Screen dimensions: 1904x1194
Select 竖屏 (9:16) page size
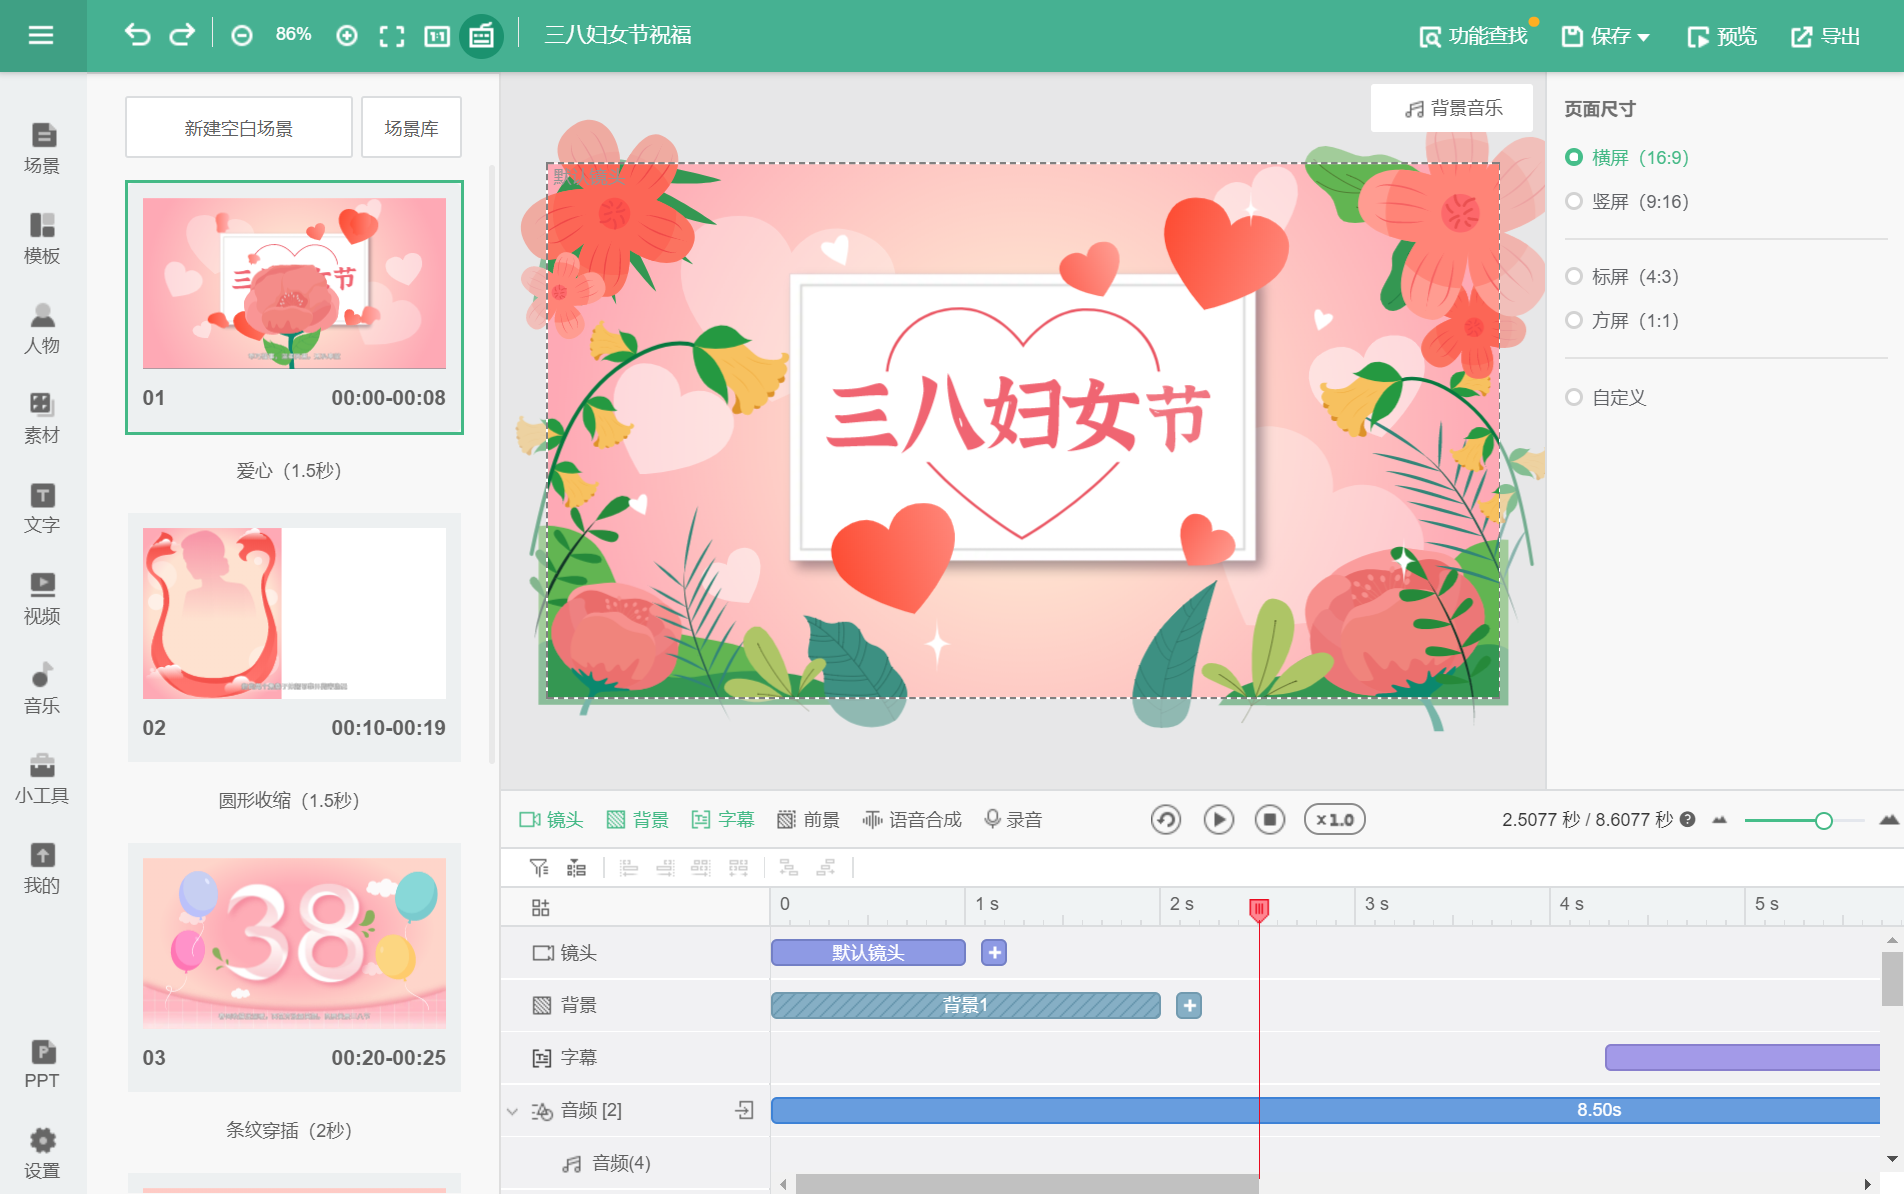[1626, 201]
